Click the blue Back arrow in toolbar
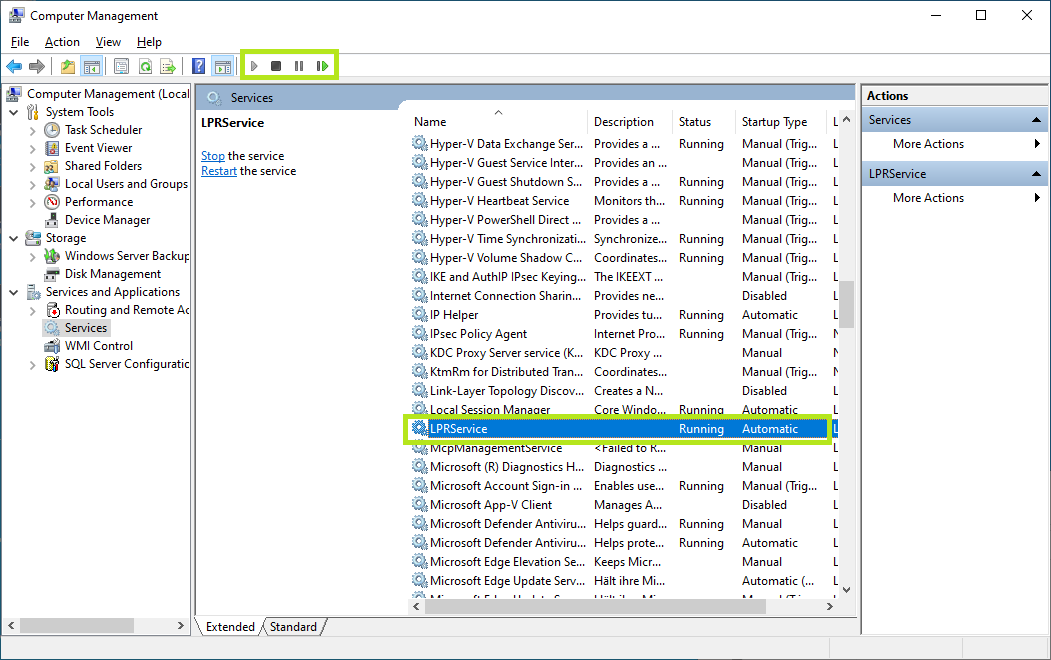Viewport: 1051px width, 660px height. (14, 66)
